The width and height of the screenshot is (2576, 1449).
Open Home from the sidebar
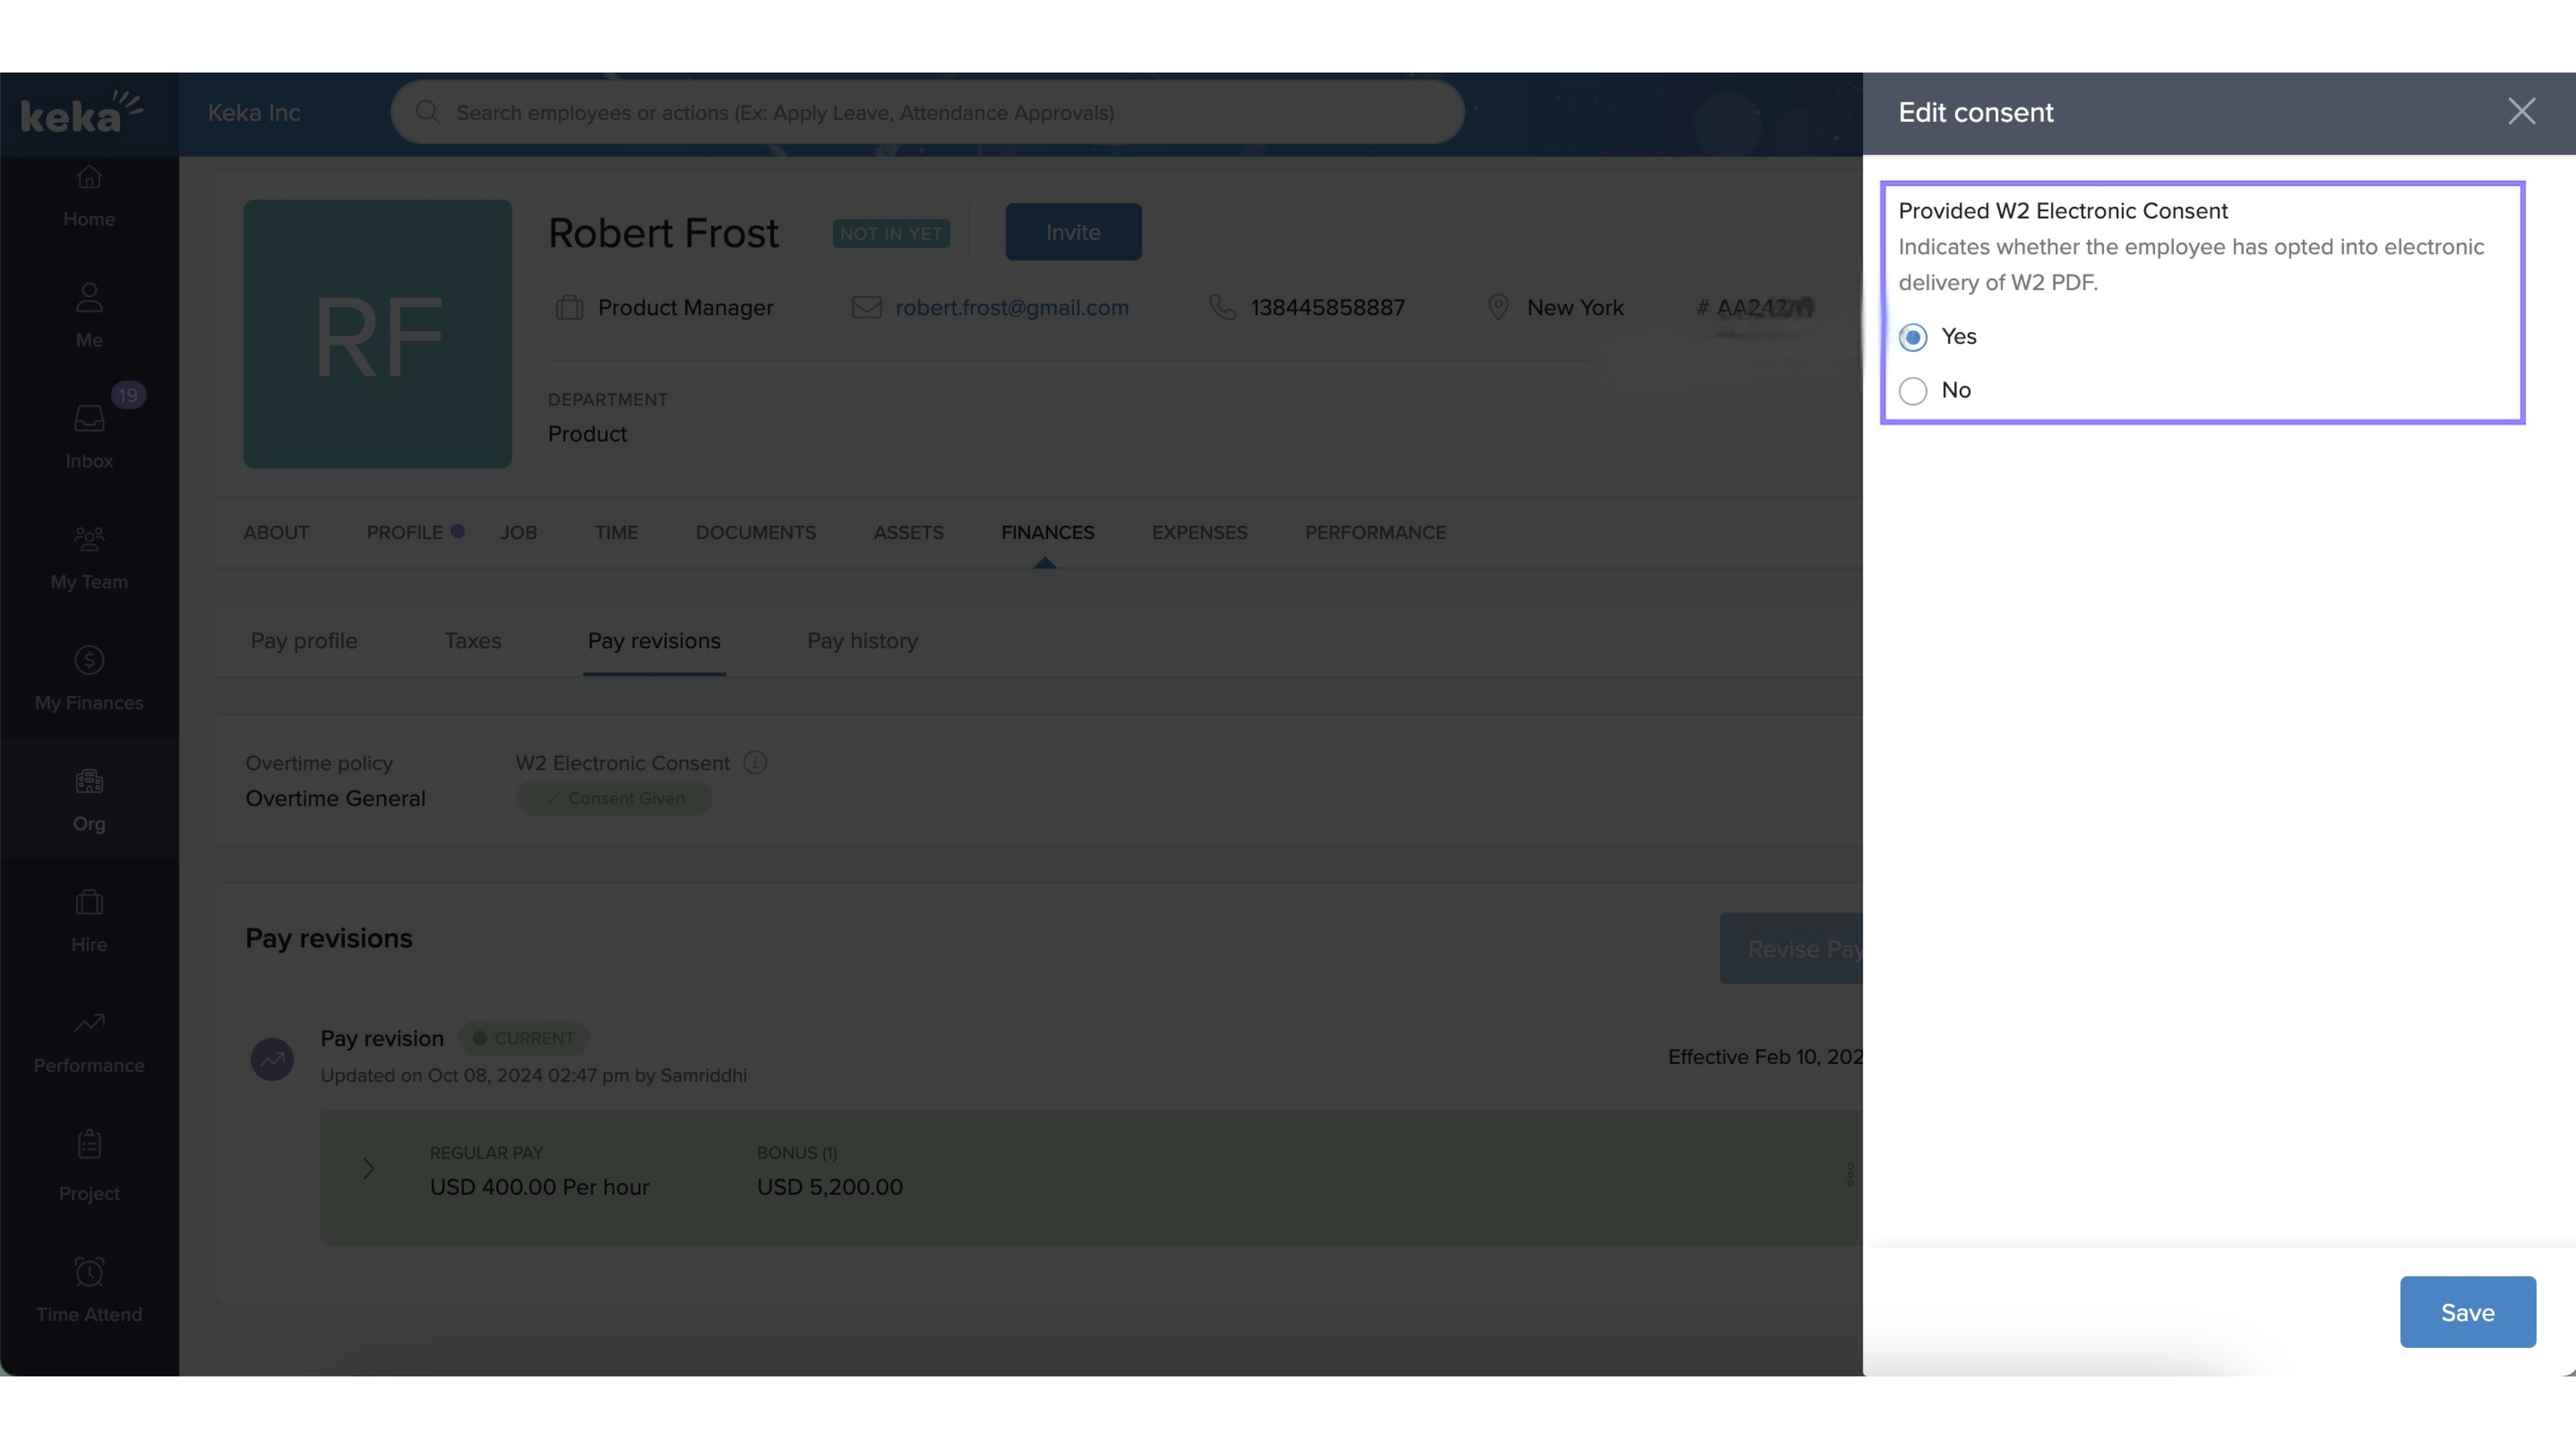click(89, 196)
